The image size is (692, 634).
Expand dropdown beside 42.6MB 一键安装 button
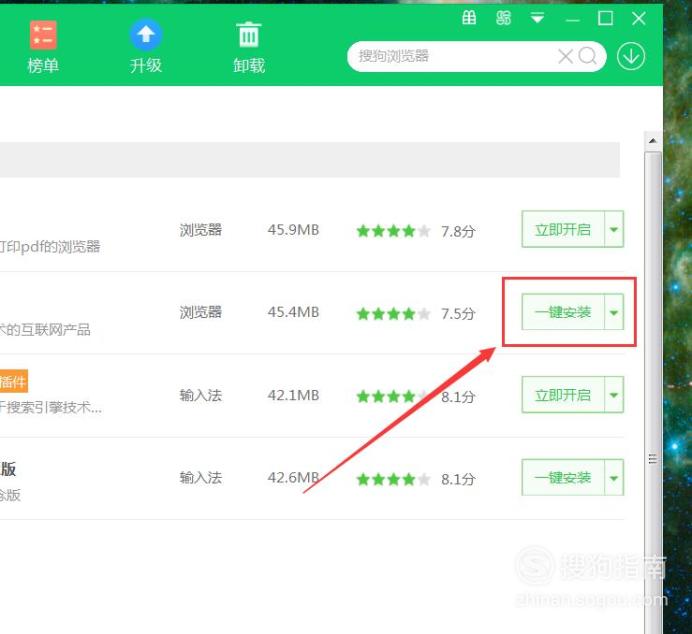coord(614,477)
